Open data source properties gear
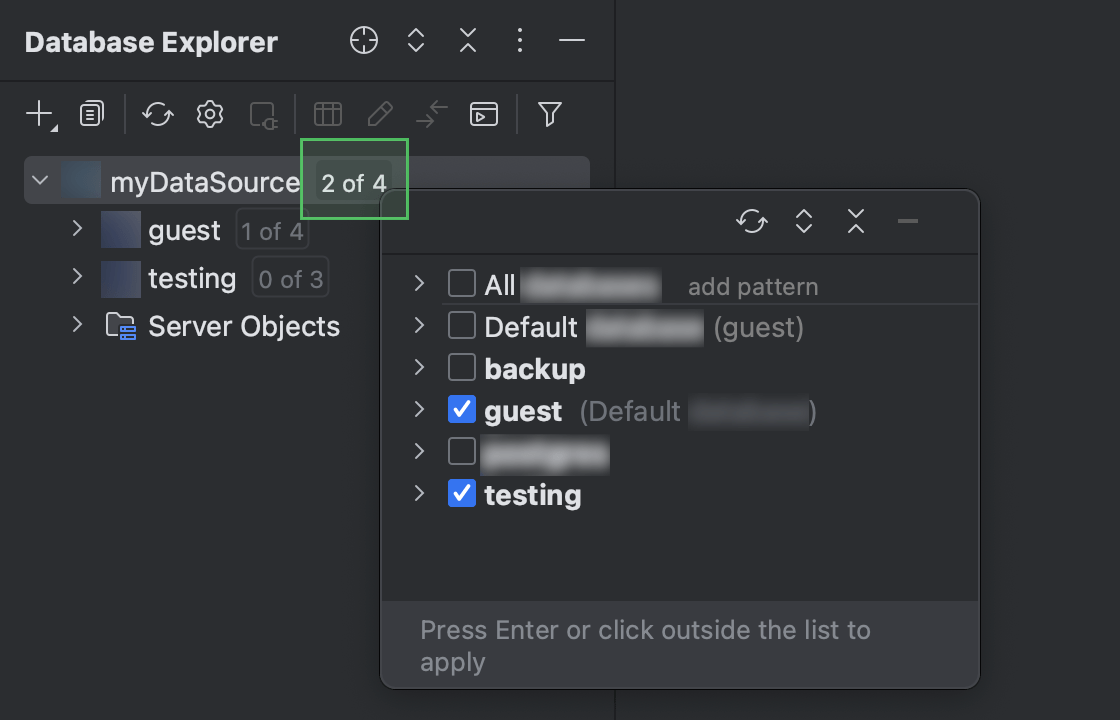Screen dimensions: 1120x720 click(x=209, y=113)
